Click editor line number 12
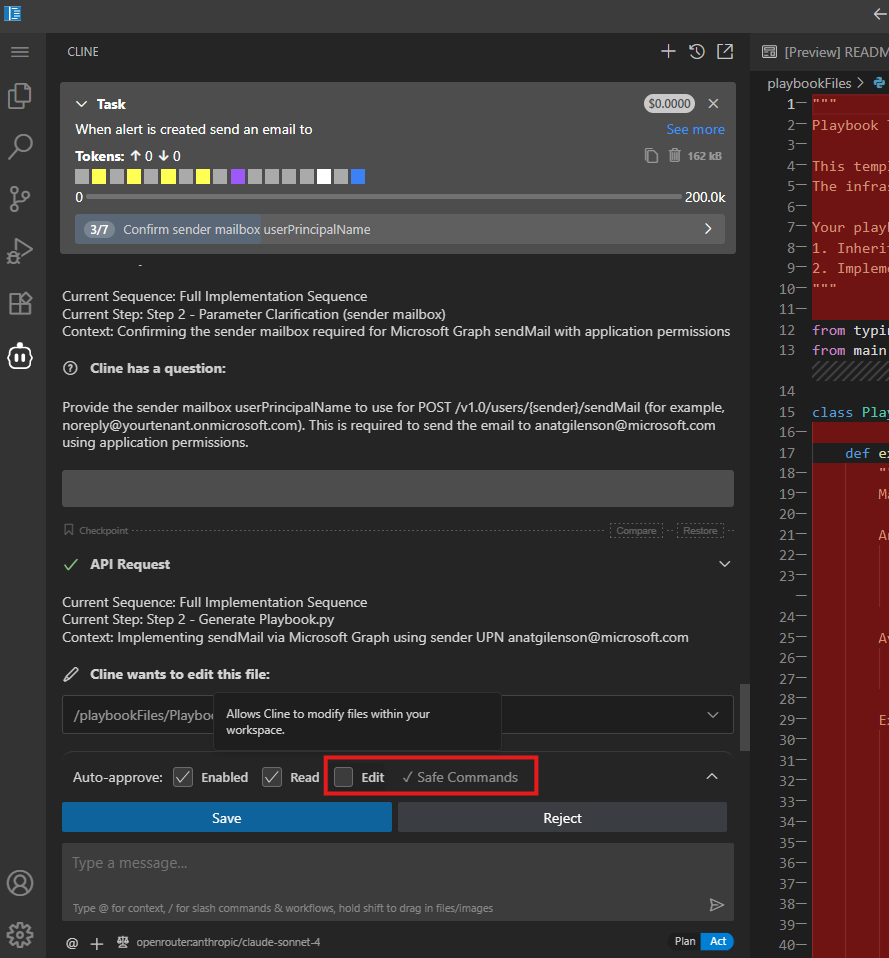889x958 pixels. click(x=787, y=331)
